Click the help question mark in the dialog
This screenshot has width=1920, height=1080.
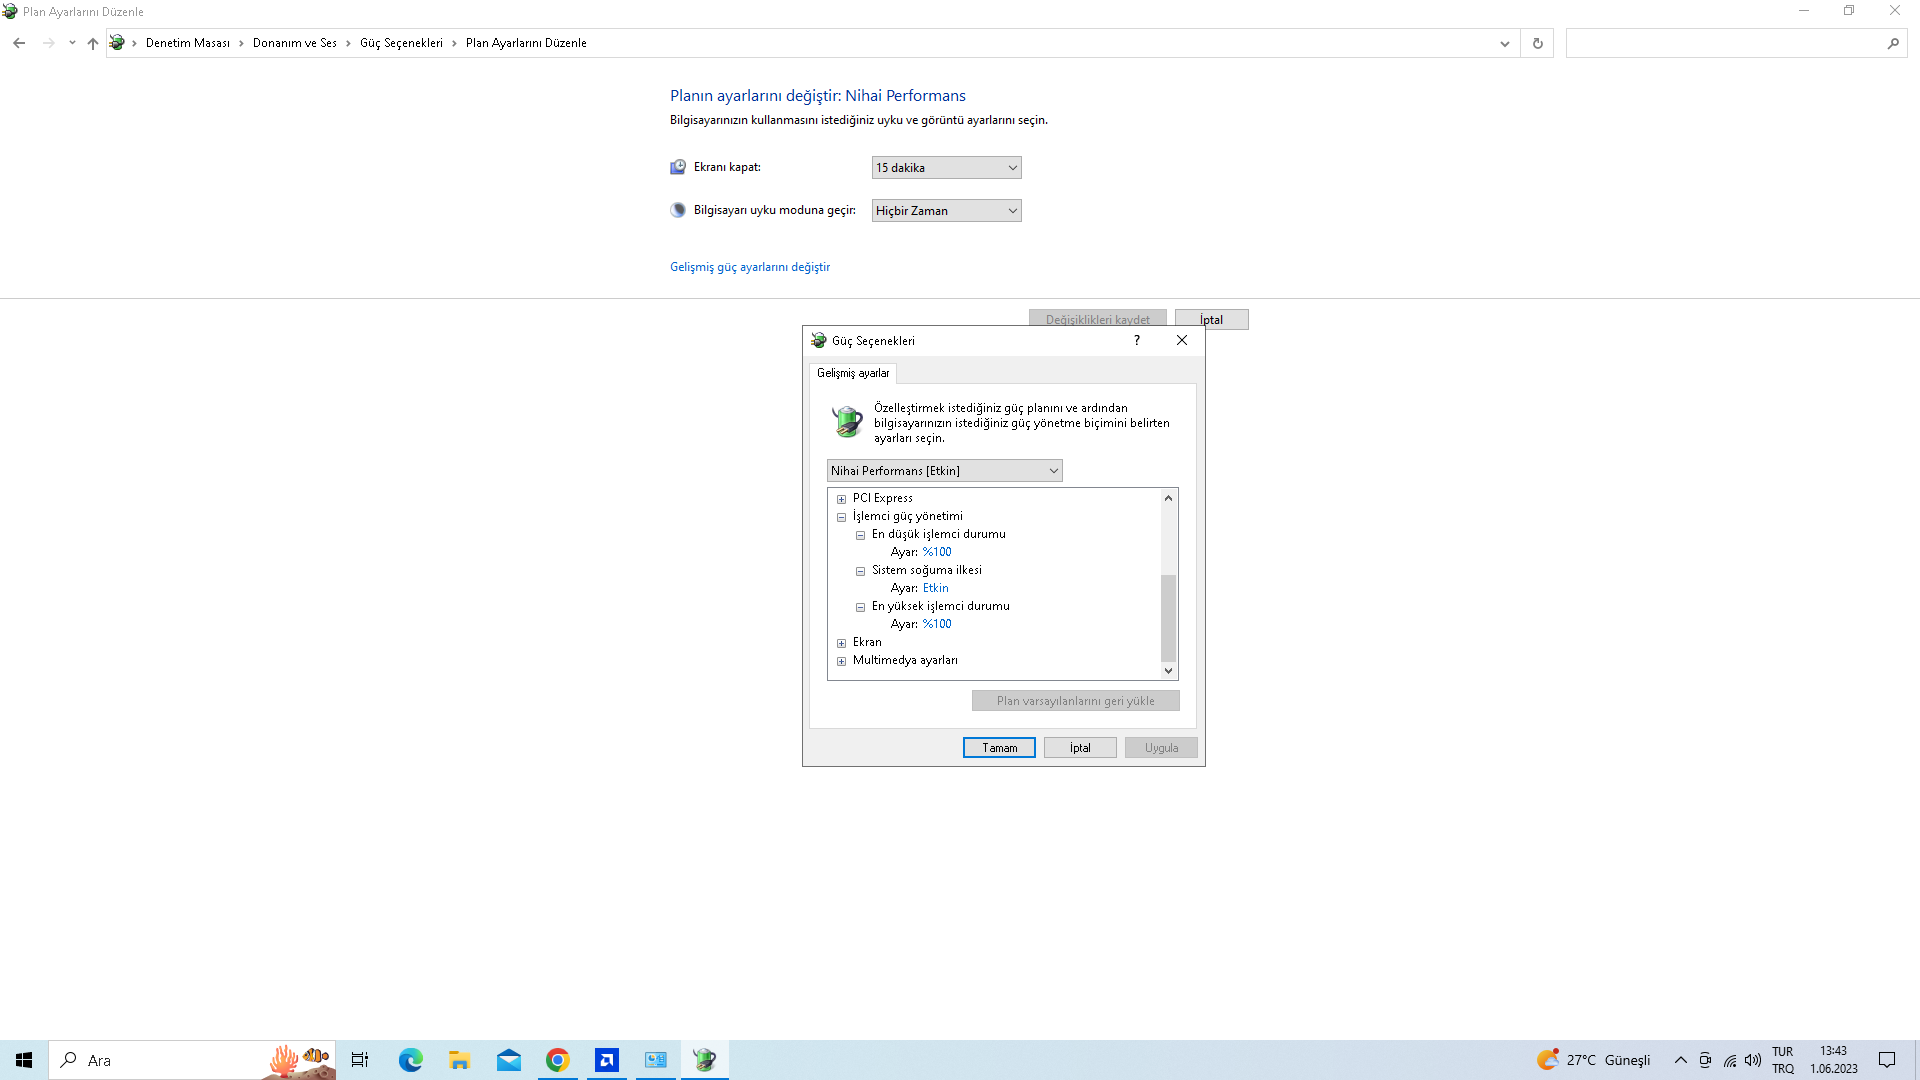pyautogui.click(x=1136, y=340)
